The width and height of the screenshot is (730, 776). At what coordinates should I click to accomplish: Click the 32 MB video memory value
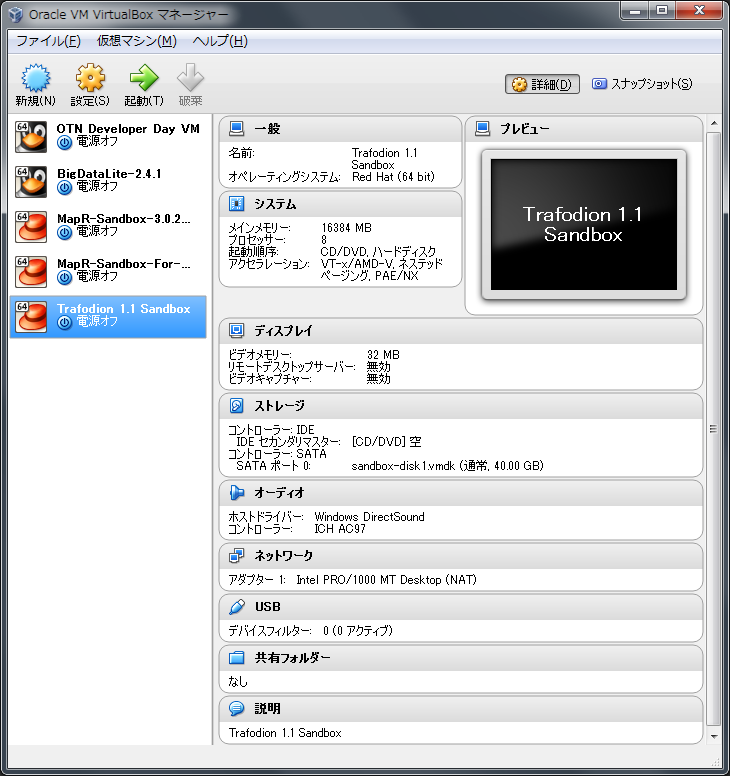[x=383, y=355]
